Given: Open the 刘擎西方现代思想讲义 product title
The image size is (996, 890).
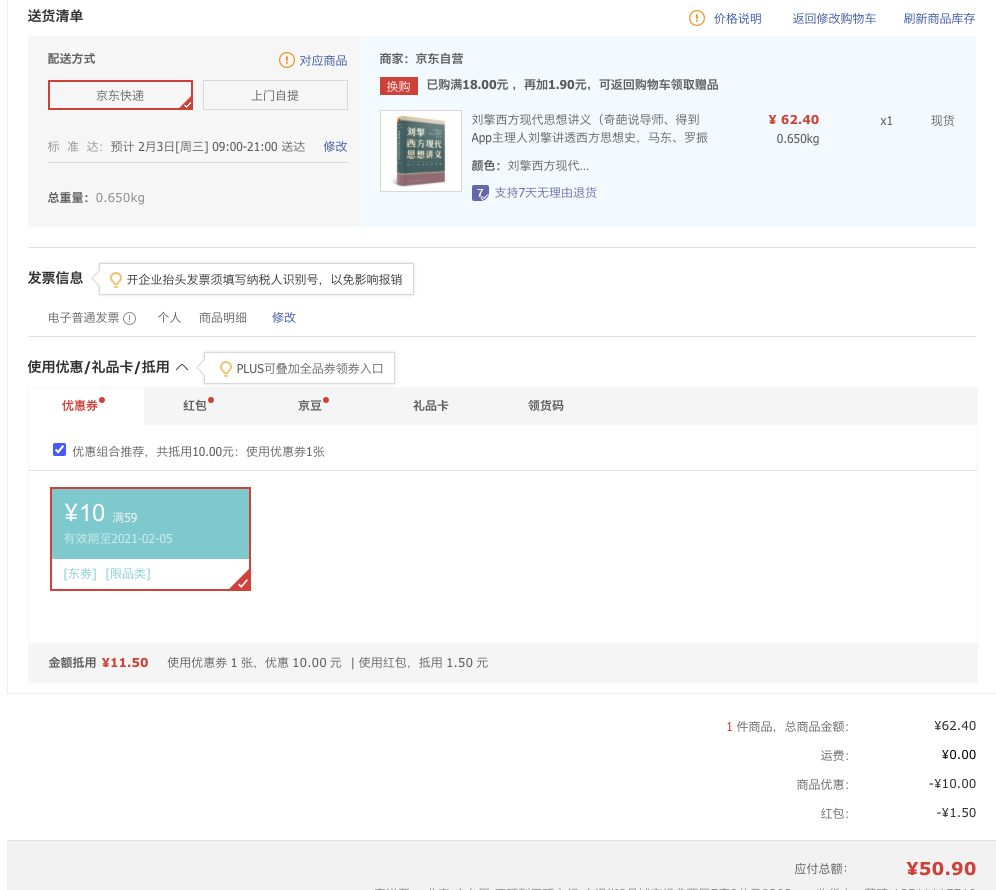Looking at the screenshot, I should pos(589,128).
